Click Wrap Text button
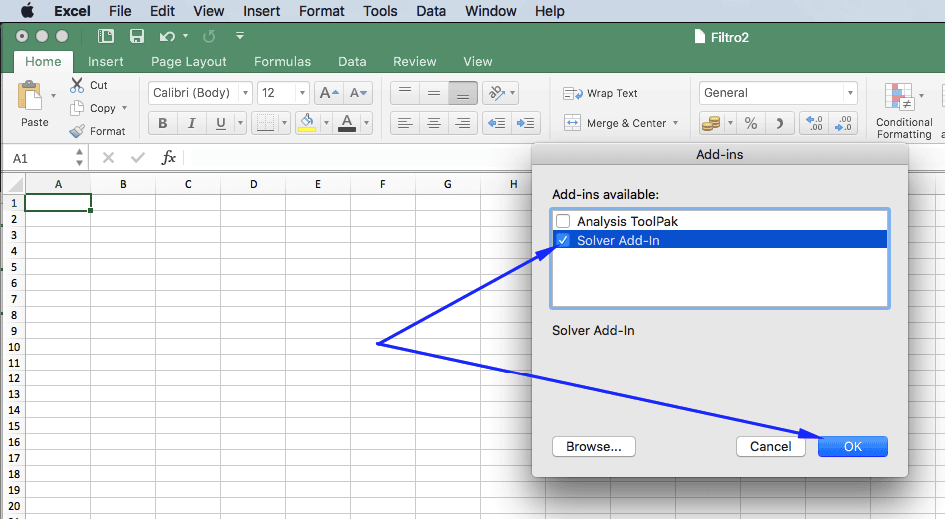This screenshot has height=519, width=945. (x=600, y=93)
